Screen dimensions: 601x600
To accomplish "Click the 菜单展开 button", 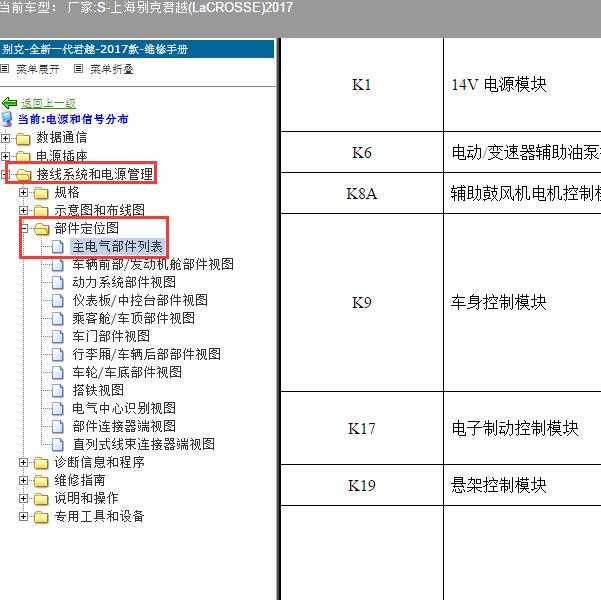I will point(38,69).
